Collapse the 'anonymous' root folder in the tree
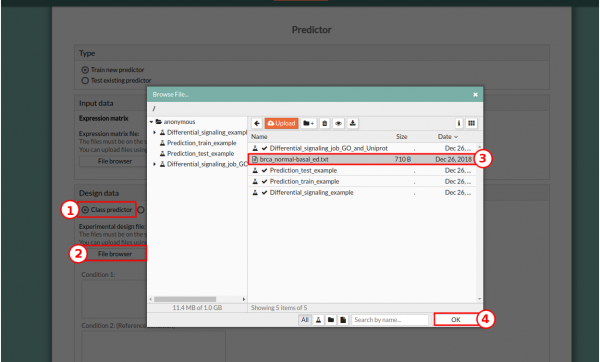This screenshot has height=362, width=600. [x=152, y=122]
